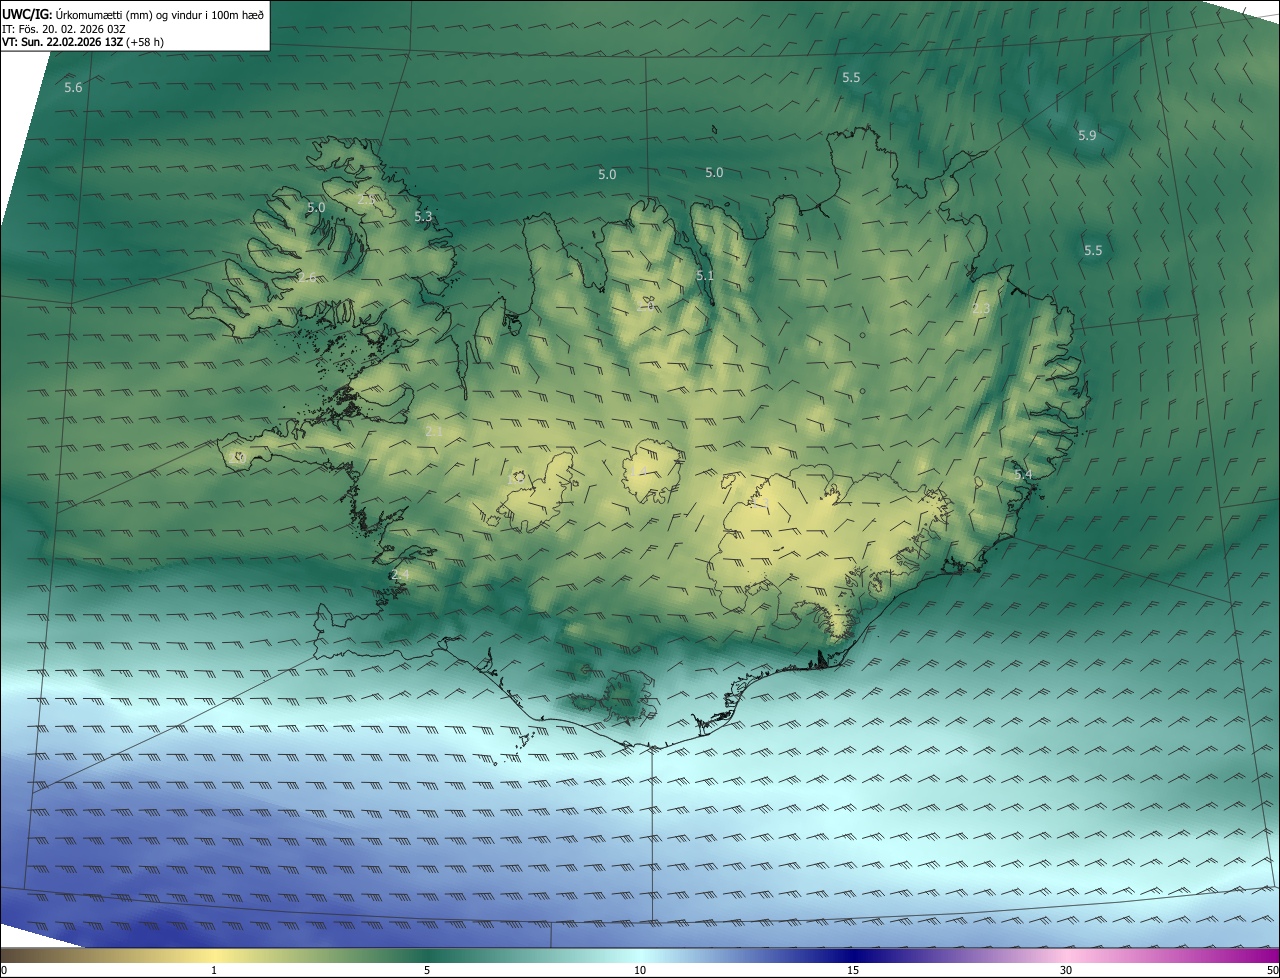This screenshot has width=1280, height=978.
Task: Click the 2.1 value label on the map
Action: tap(434, 431)
